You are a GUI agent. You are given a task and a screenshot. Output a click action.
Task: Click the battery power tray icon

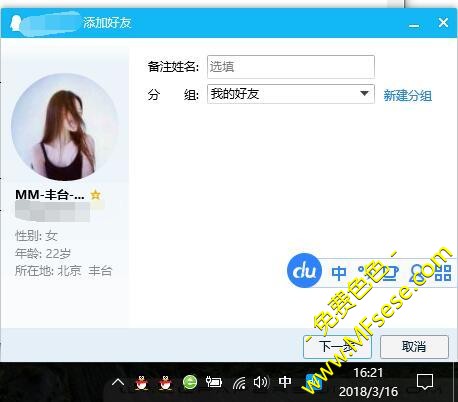214,382
